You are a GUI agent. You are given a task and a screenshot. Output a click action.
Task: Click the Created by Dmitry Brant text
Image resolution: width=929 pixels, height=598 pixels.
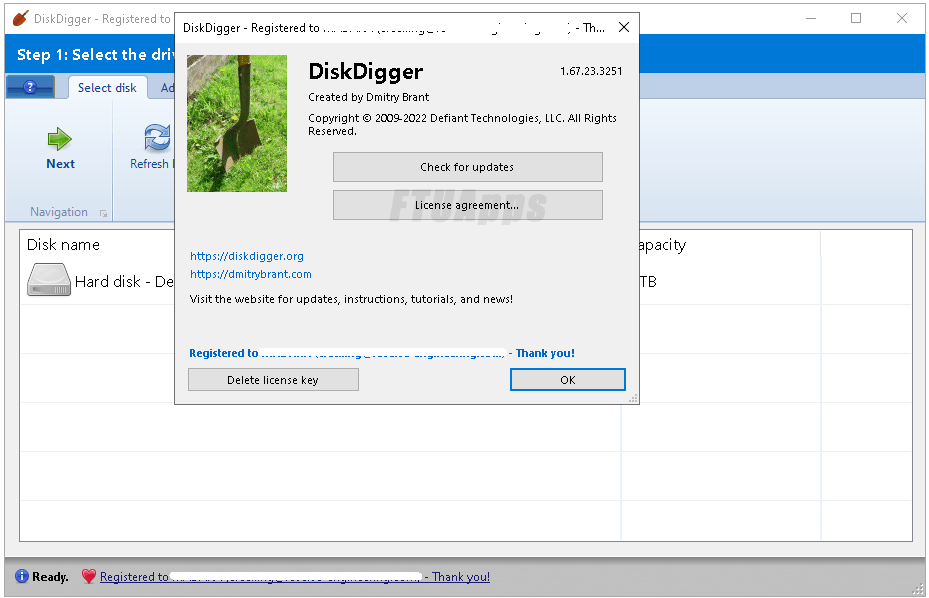coord(369,97)
